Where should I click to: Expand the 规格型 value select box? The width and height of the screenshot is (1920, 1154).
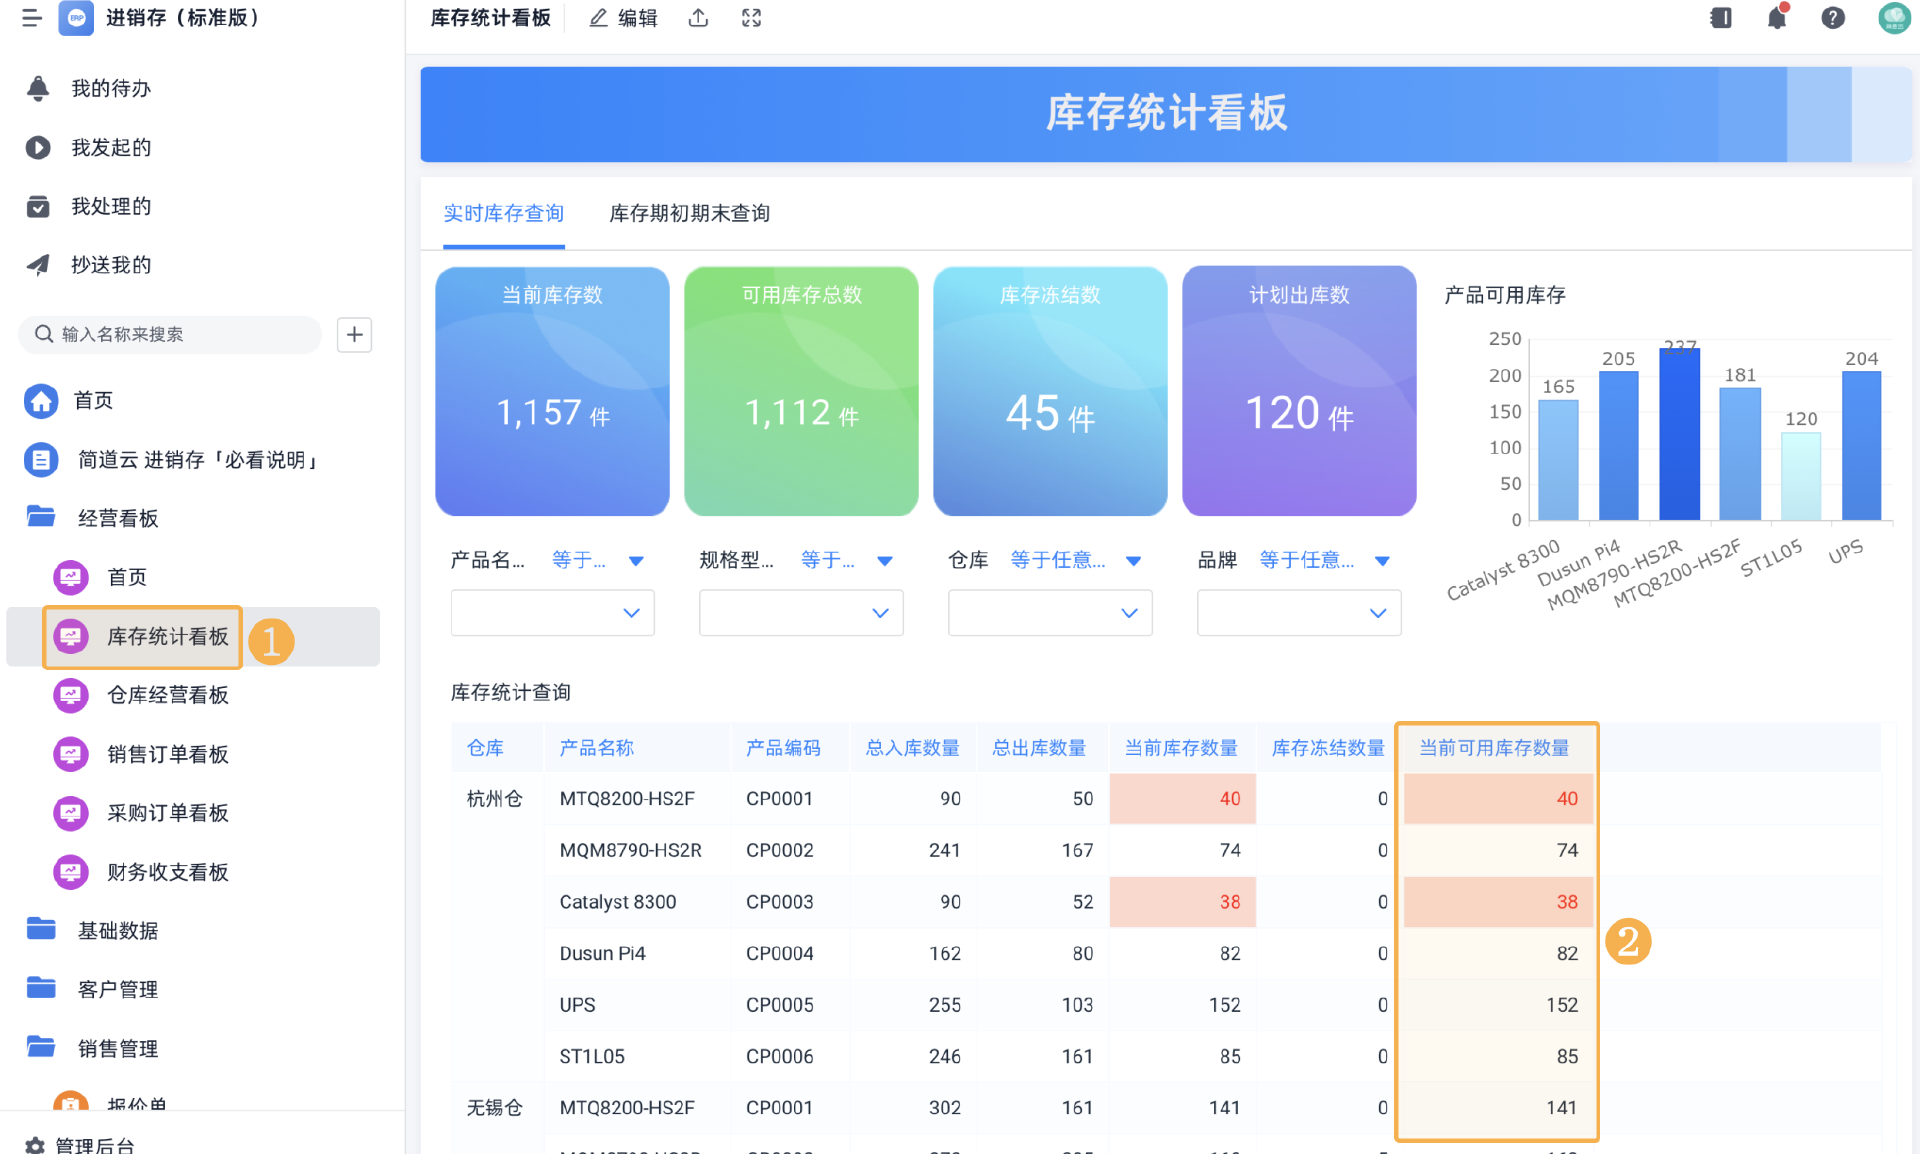tap(800, 613)
